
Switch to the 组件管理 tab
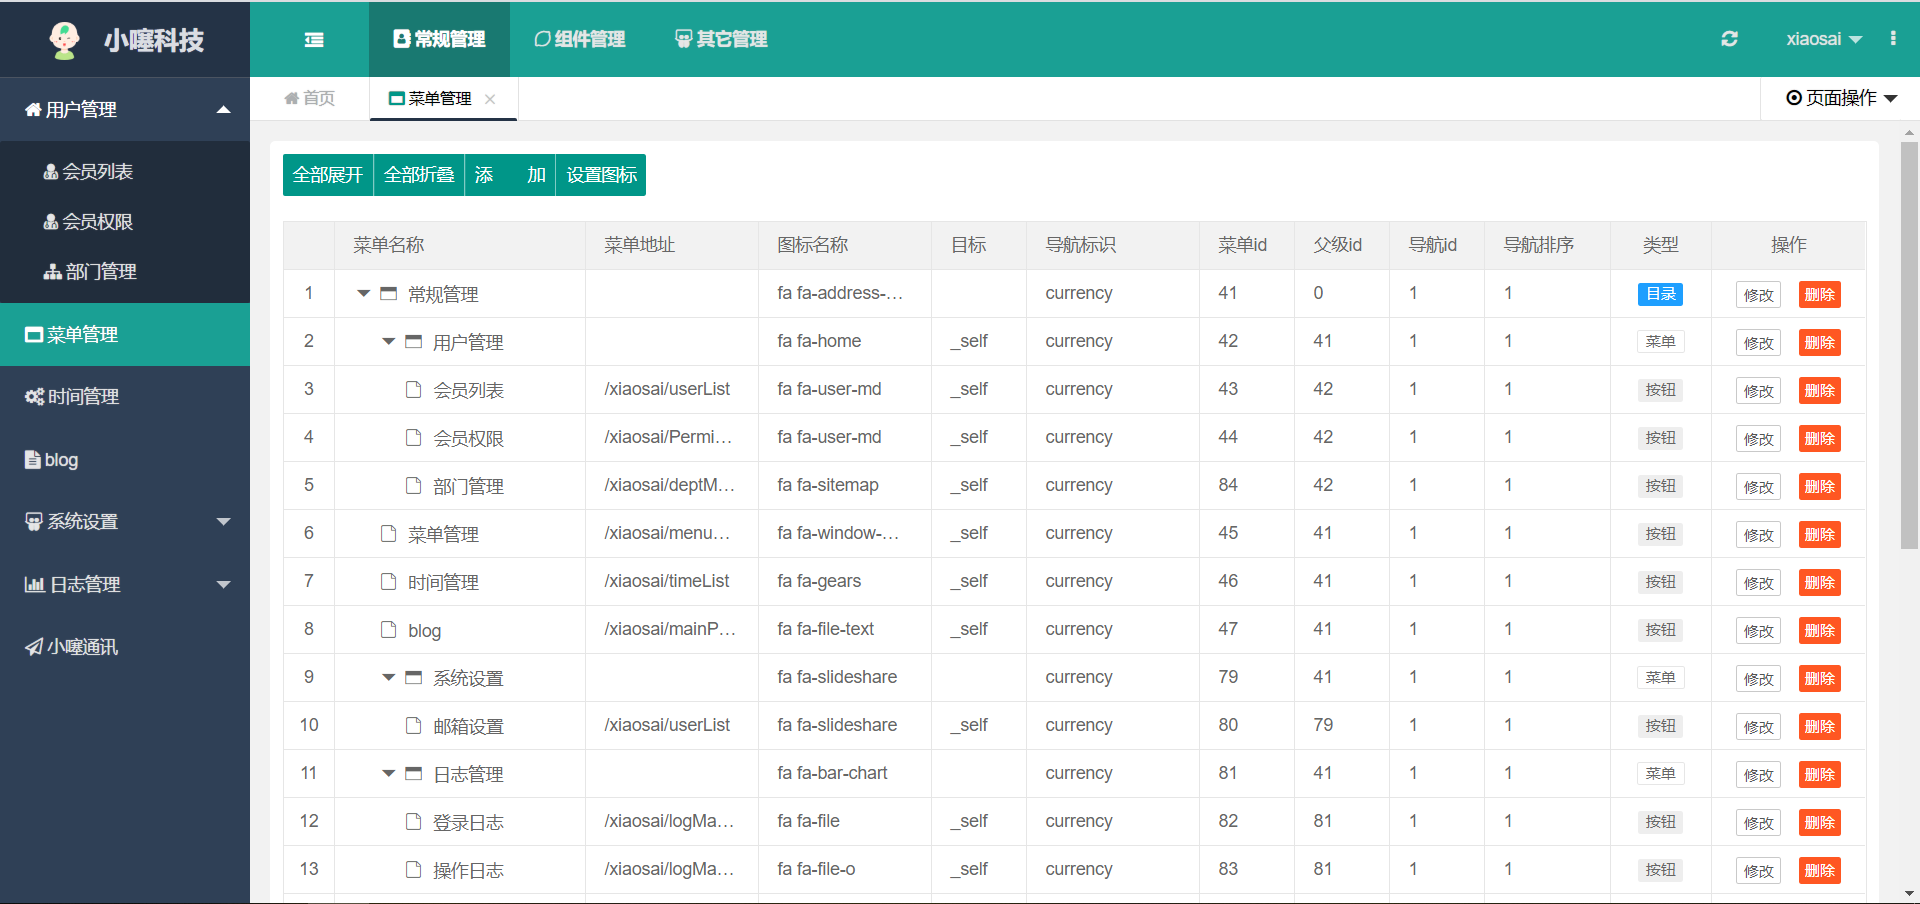pyautogui.click(x=579, y=39)
